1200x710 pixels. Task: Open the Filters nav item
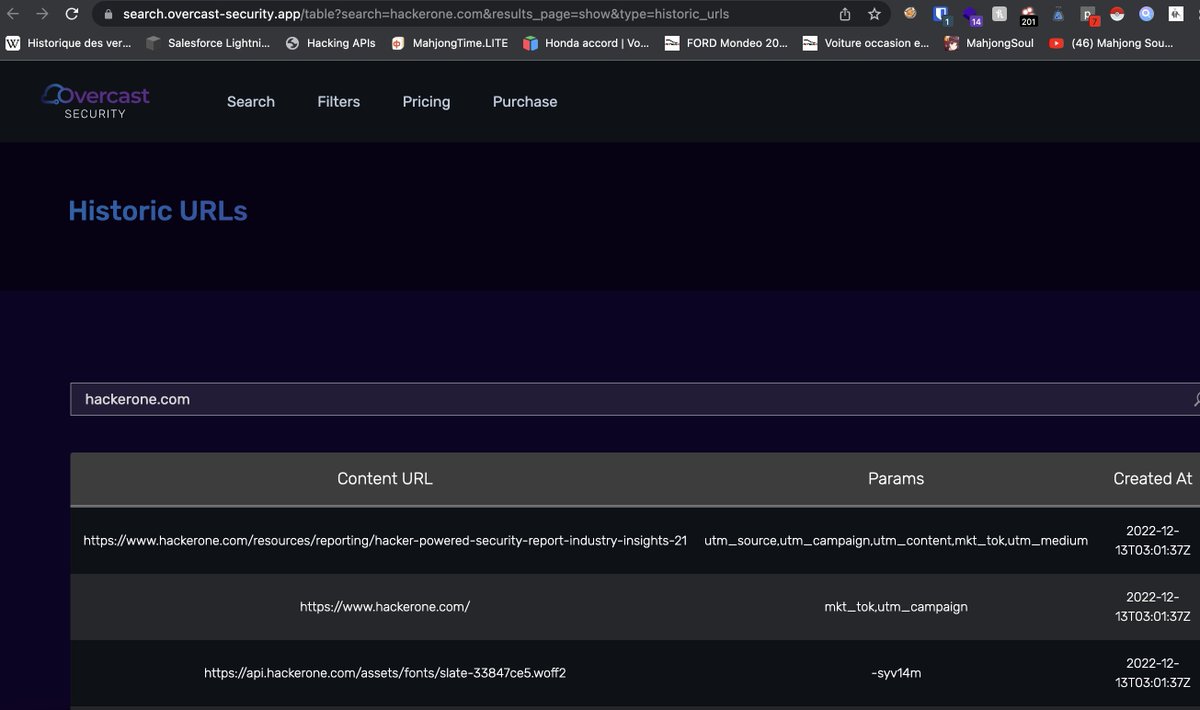(339, 101)
